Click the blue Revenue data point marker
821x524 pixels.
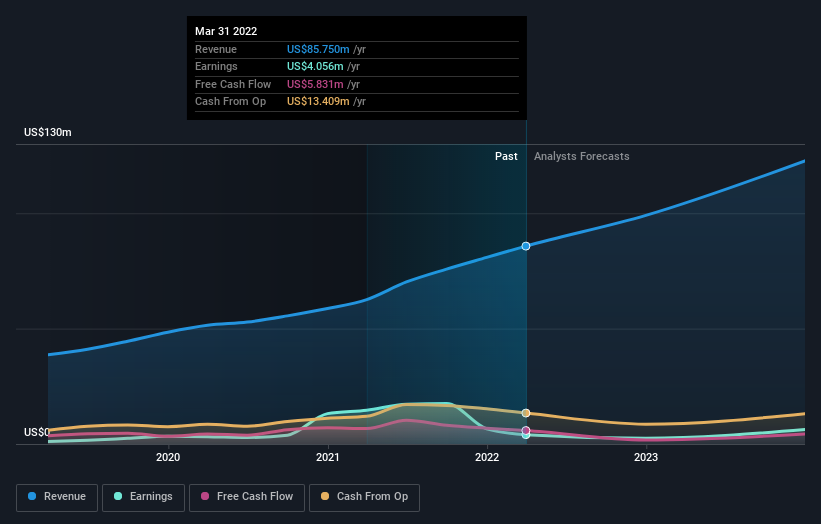[526, 246]
